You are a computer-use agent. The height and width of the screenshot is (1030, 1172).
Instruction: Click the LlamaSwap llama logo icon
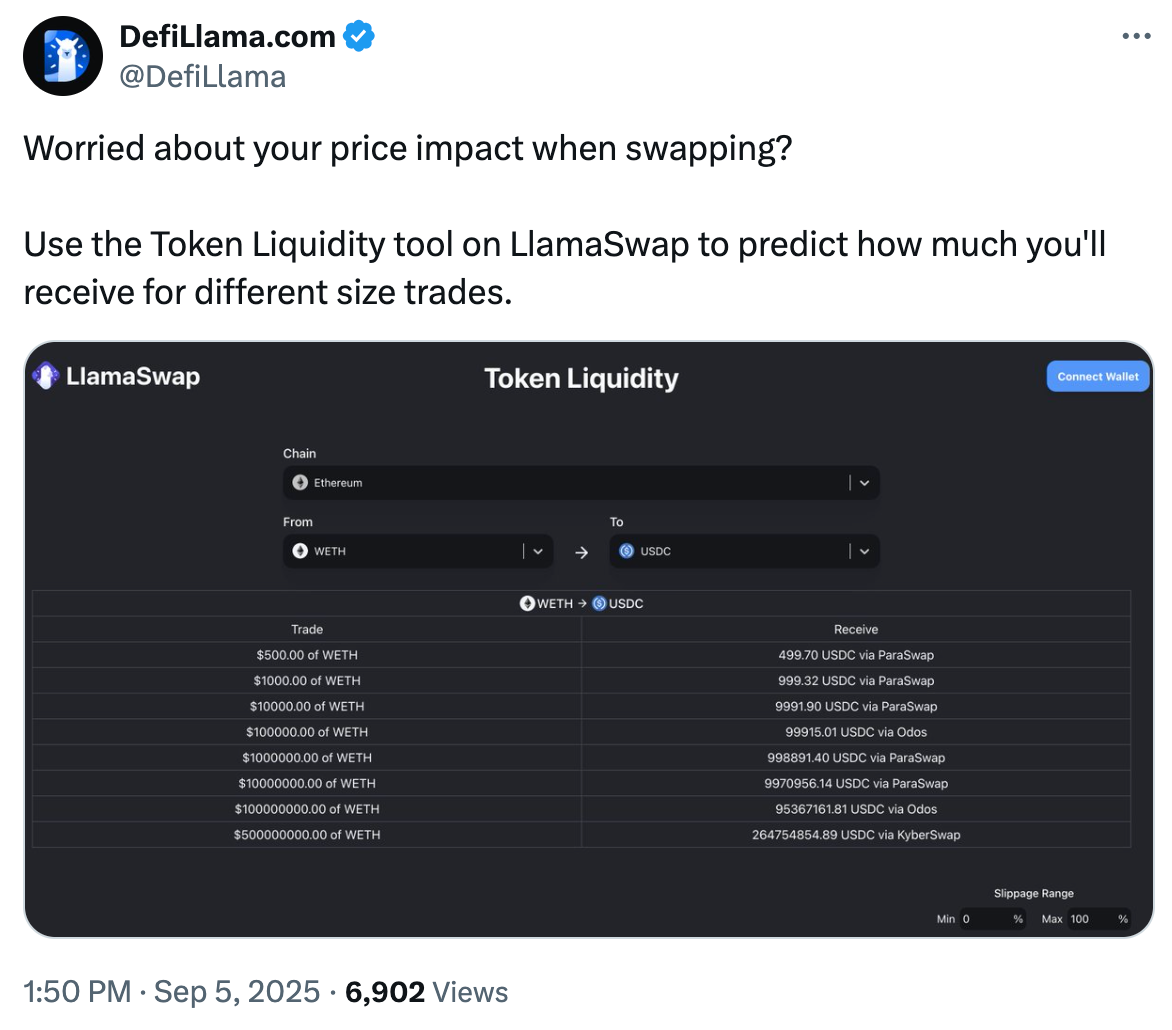click(46, 376)
